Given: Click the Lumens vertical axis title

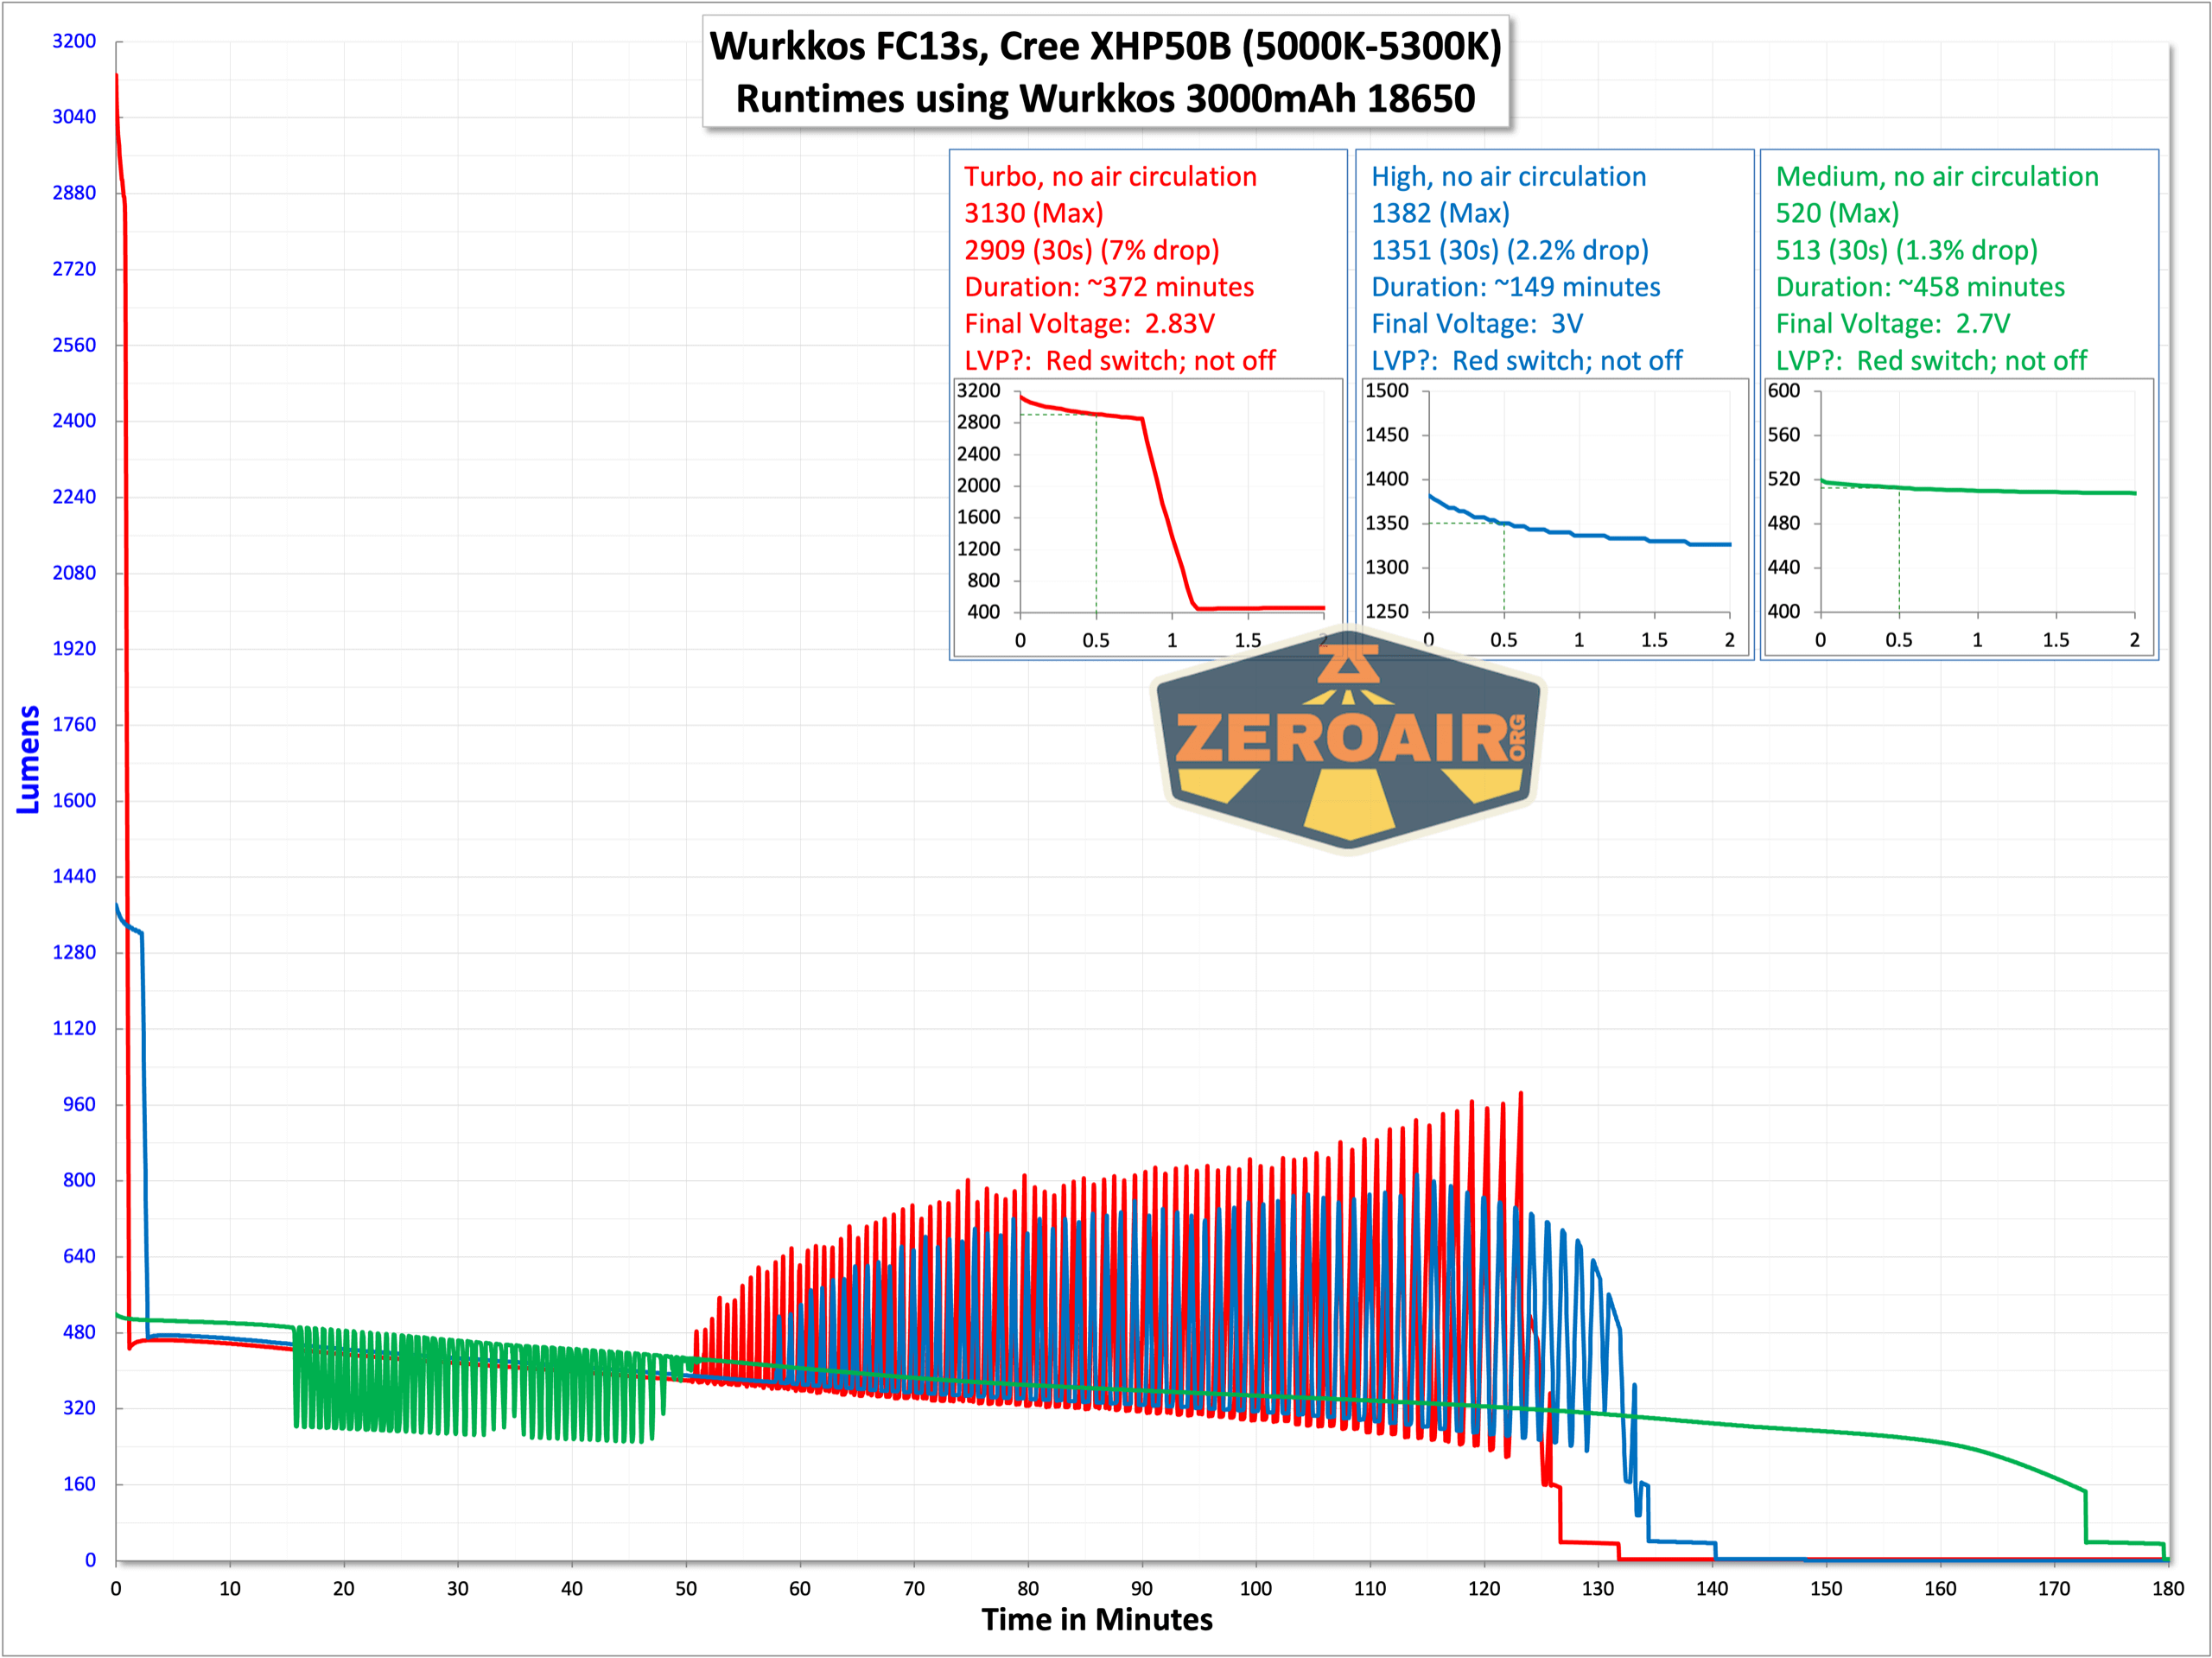Looking at the screenshot, I should [x=28, y=759].
